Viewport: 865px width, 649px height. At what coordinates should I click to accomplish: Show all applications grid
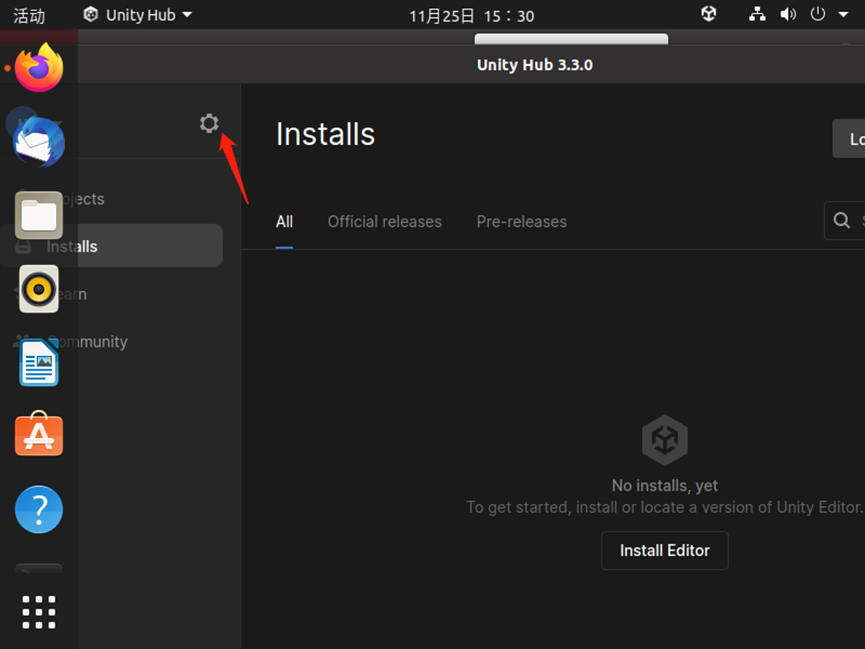click(x=39, y=612)
